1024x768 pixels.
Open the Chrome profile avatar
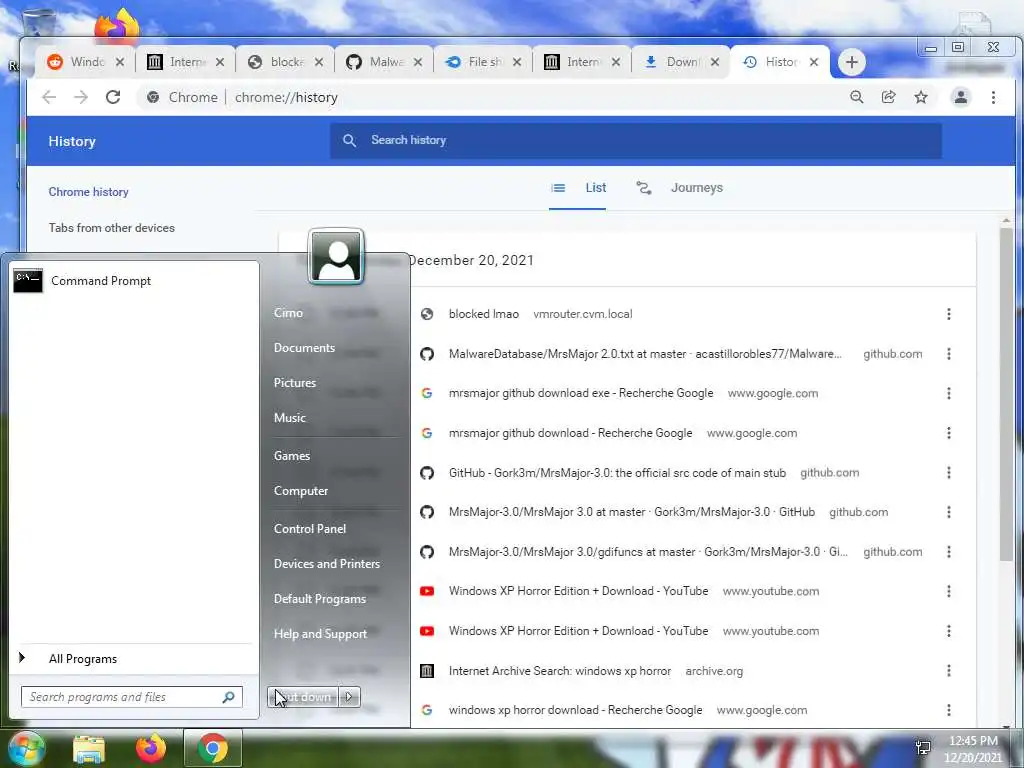pos(961,97)
